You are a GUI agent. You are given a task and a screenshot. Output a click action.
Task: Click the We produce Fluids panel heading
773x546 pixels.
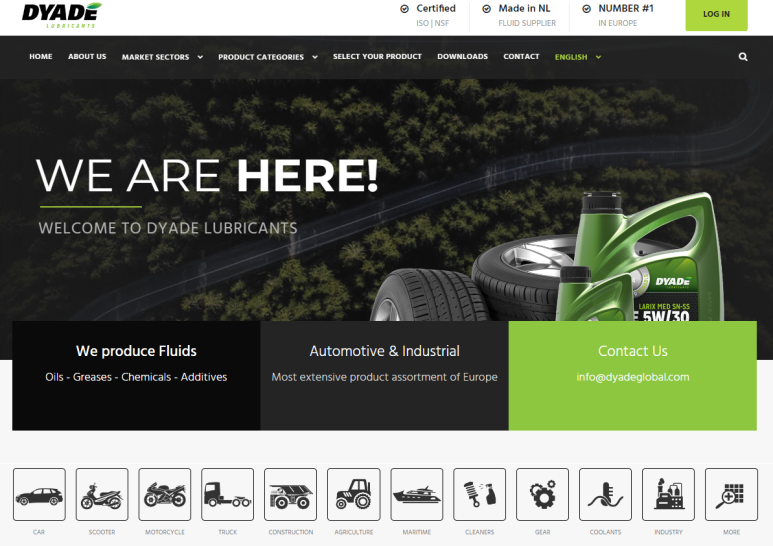tap(136, 351)
